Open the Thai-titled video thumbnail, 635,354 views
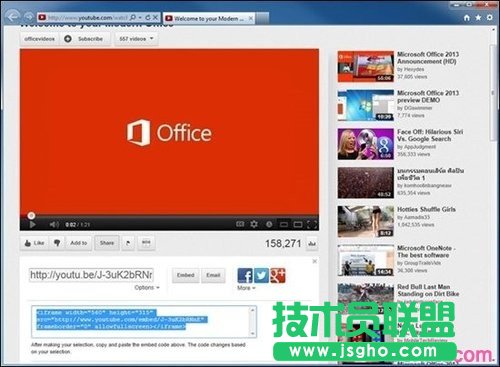This screenshot has width=500, height=367. [366, 183]
